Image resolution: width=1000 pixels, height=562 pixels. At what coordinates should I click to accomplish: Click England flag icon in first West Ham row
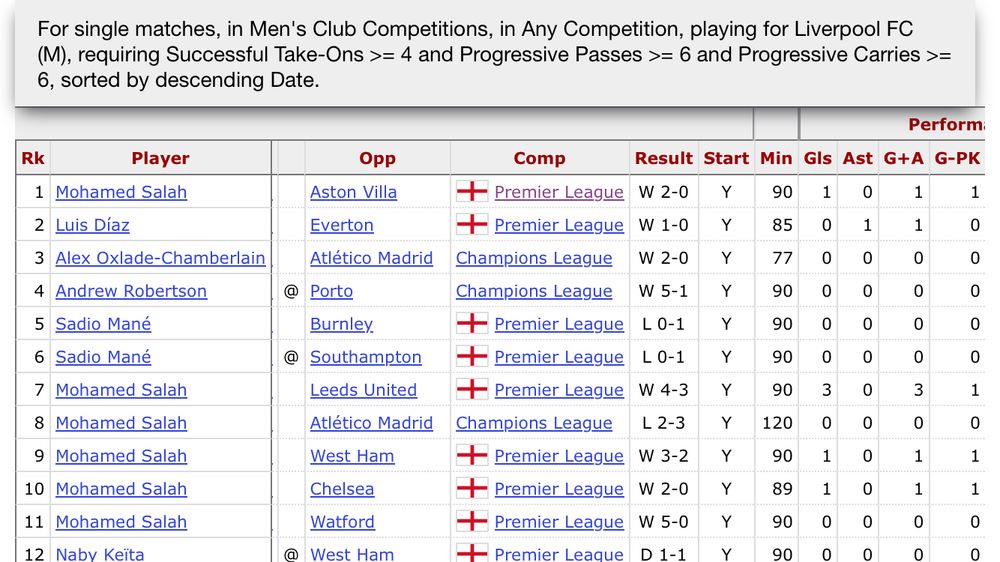(x=472, y=455)
